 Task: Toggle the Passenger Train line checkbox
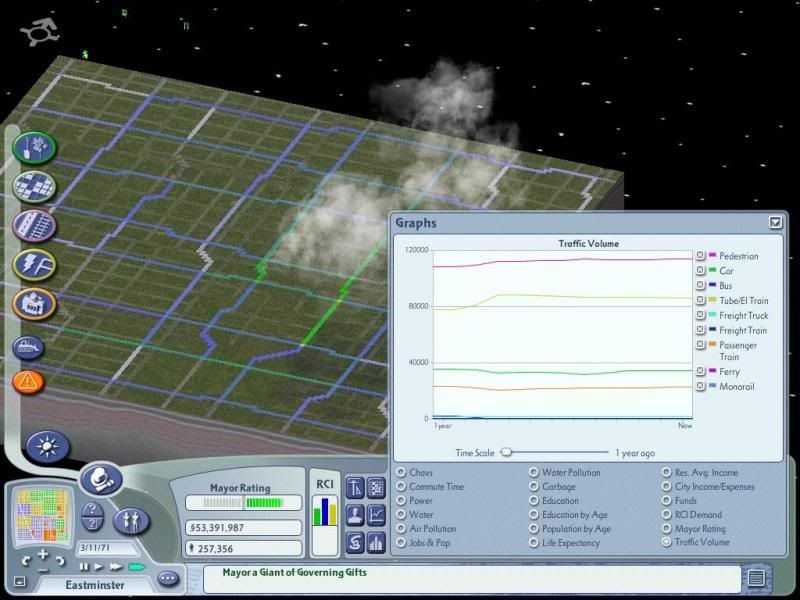701,345
